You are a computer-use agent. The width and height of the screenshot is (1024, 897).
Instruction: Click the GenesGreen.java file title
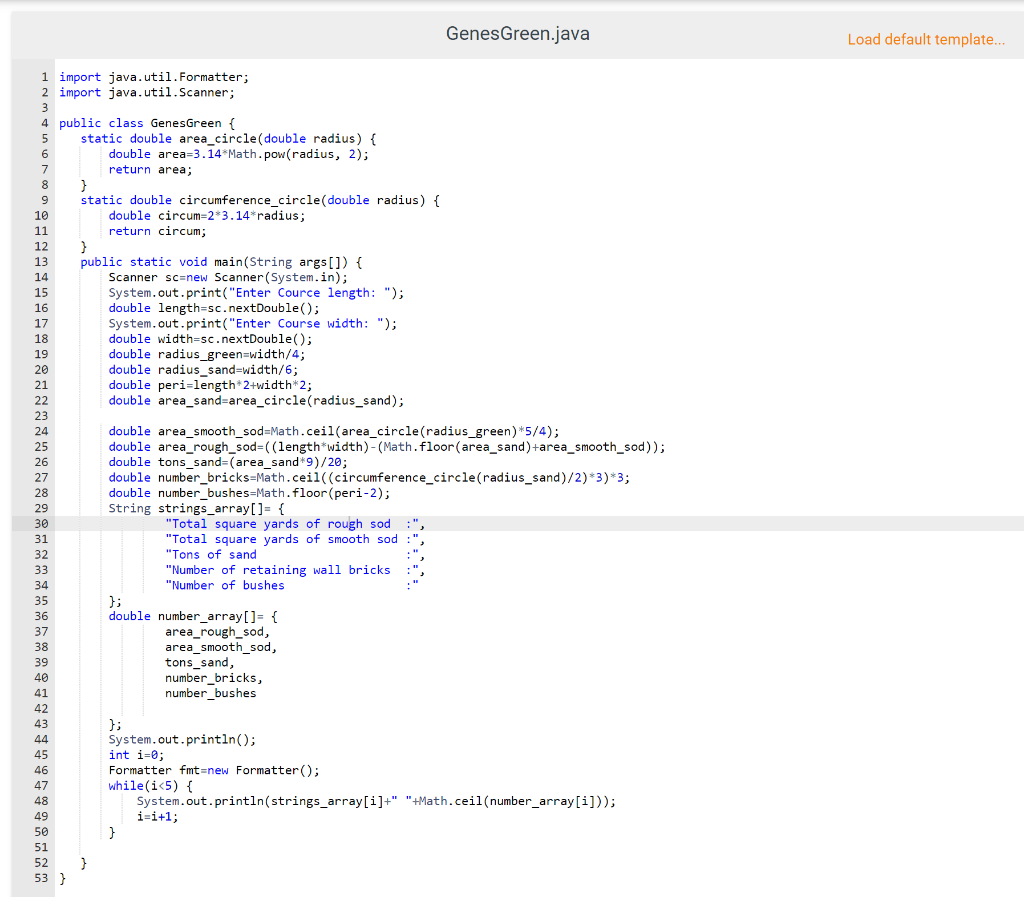click(517, 34)
